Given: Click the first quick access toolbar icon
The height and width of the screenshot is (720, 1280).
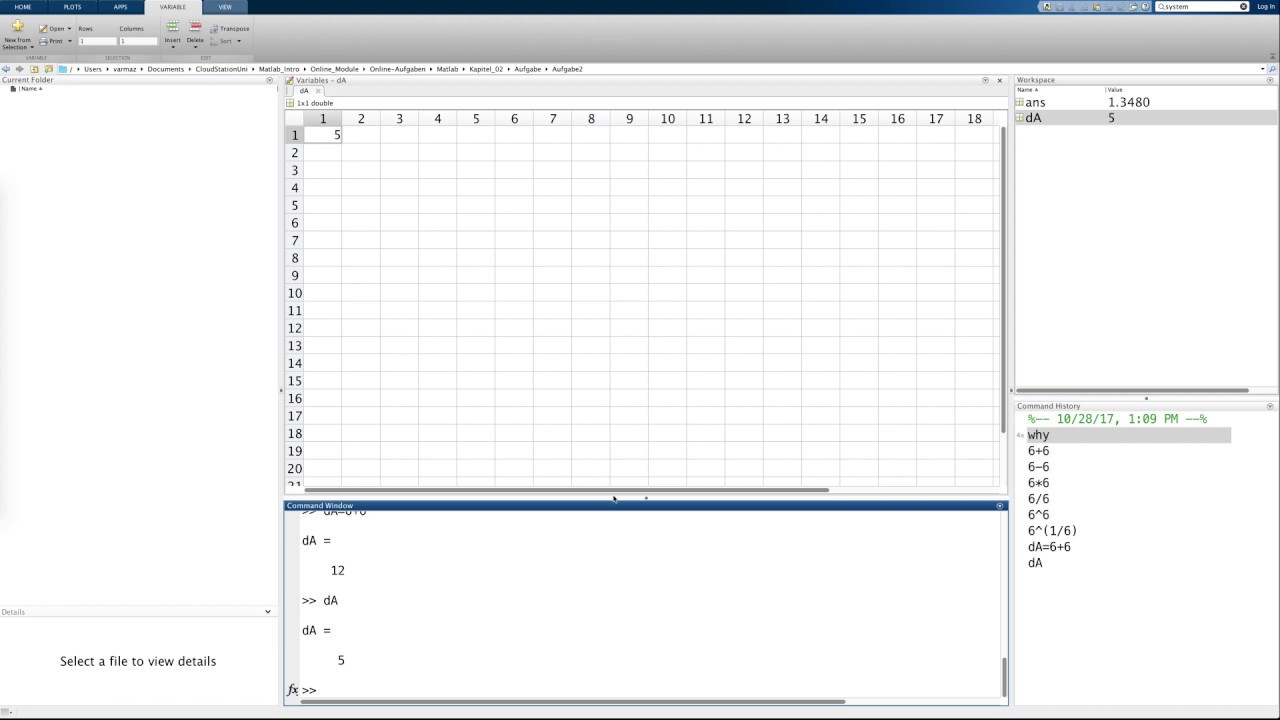Looking at the screenshot, I should tap(1047, 7).
